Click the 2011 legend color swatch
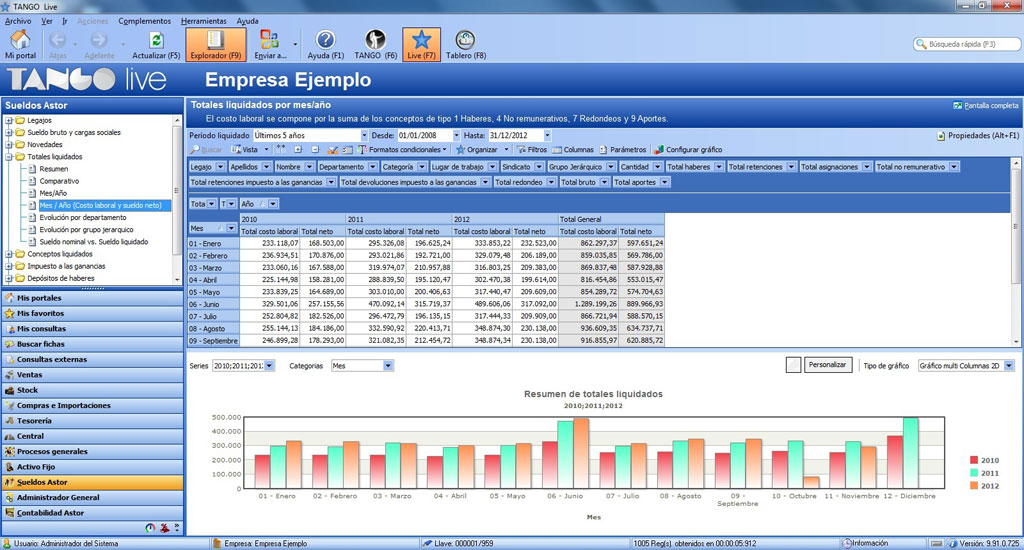 tap(974, 473)
